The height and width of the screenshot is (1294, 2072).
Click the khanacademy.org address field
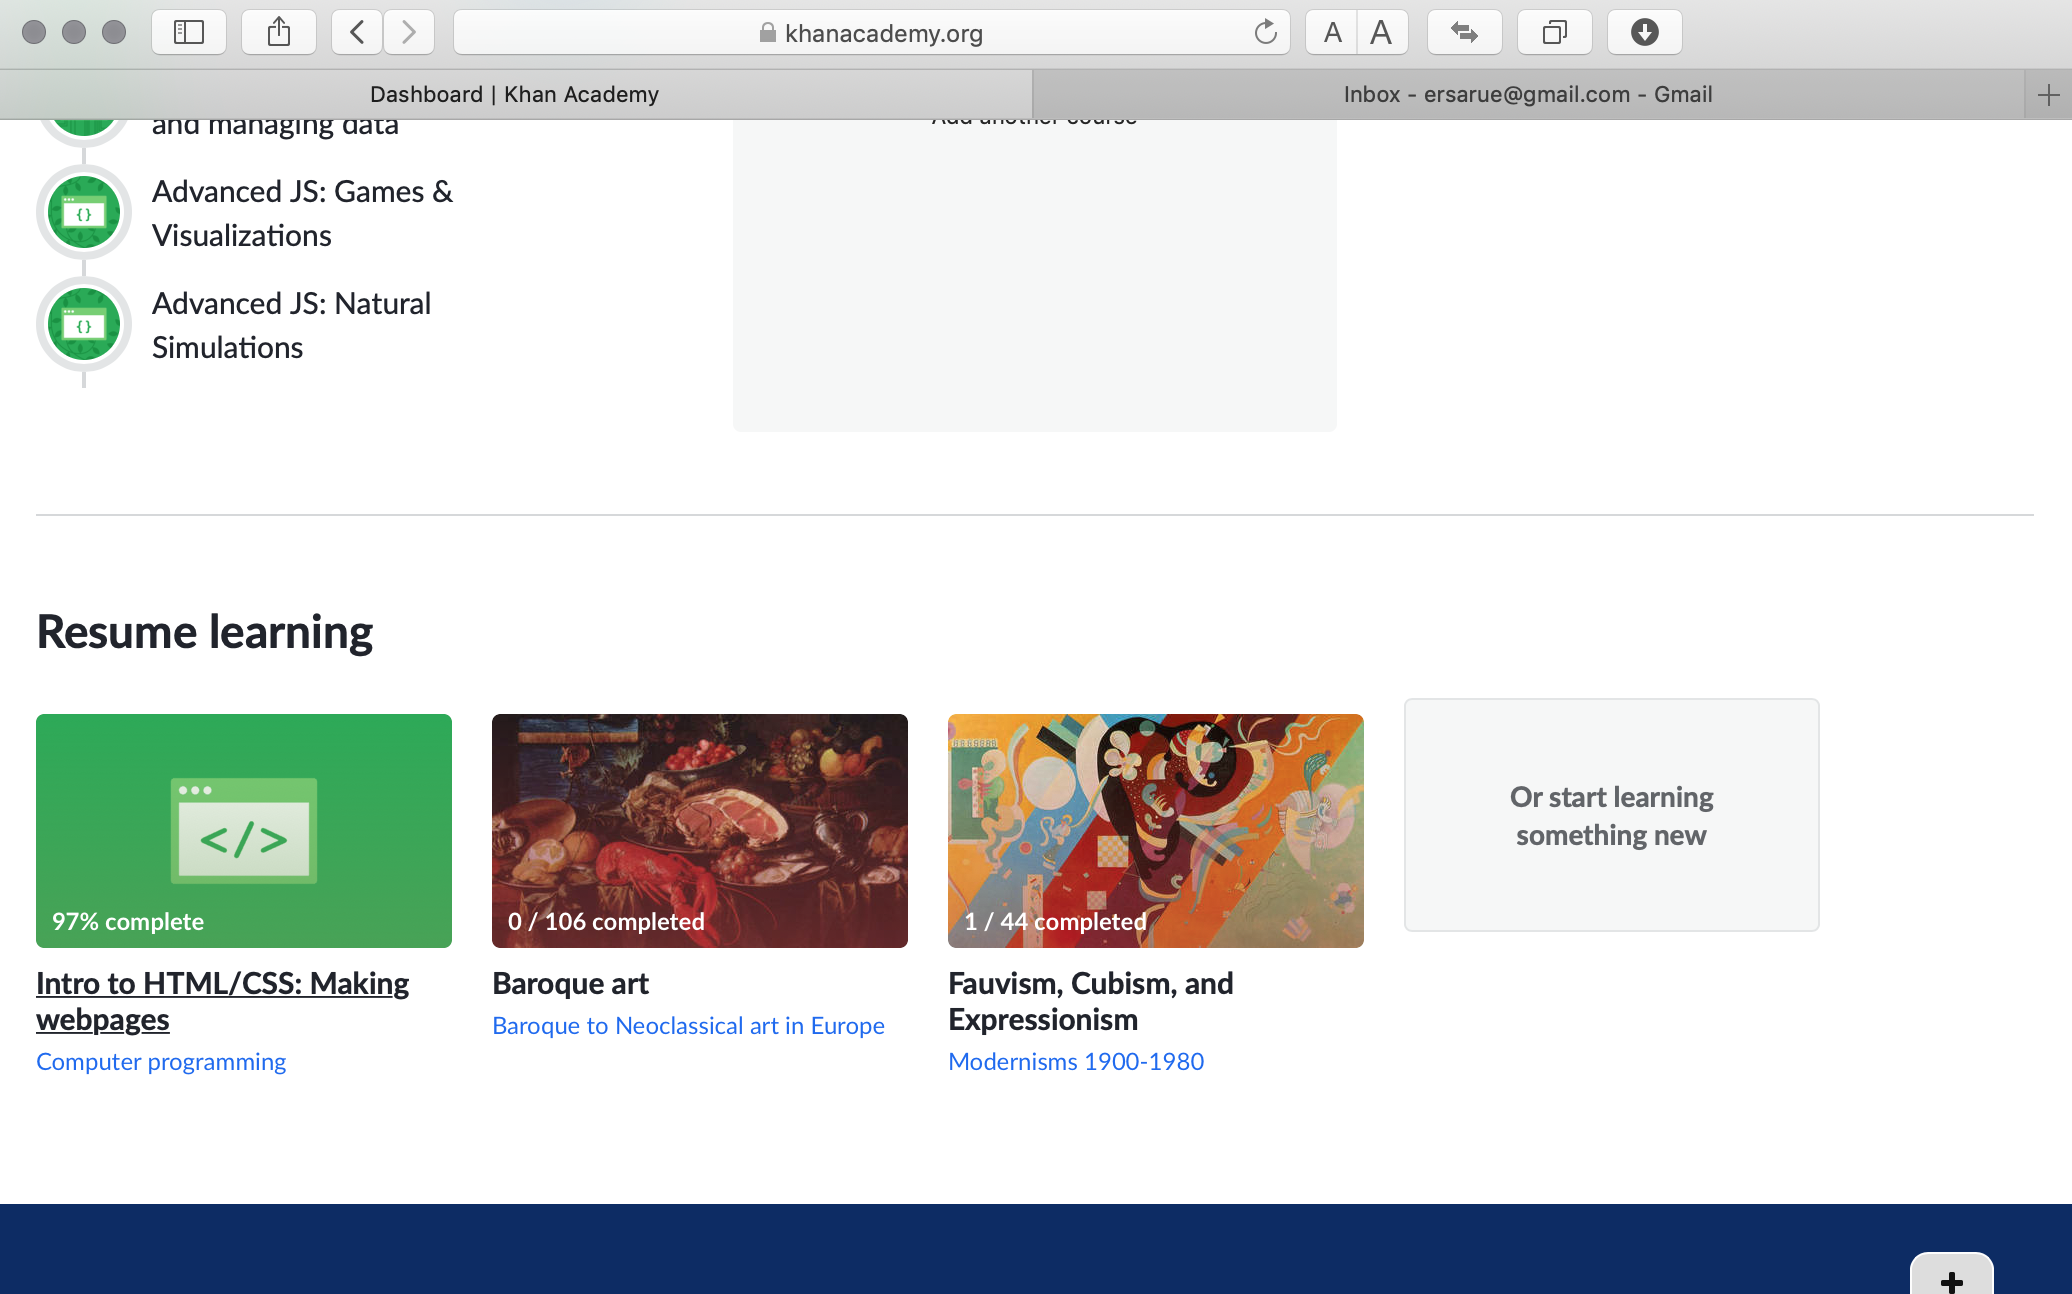pos(872,32)
